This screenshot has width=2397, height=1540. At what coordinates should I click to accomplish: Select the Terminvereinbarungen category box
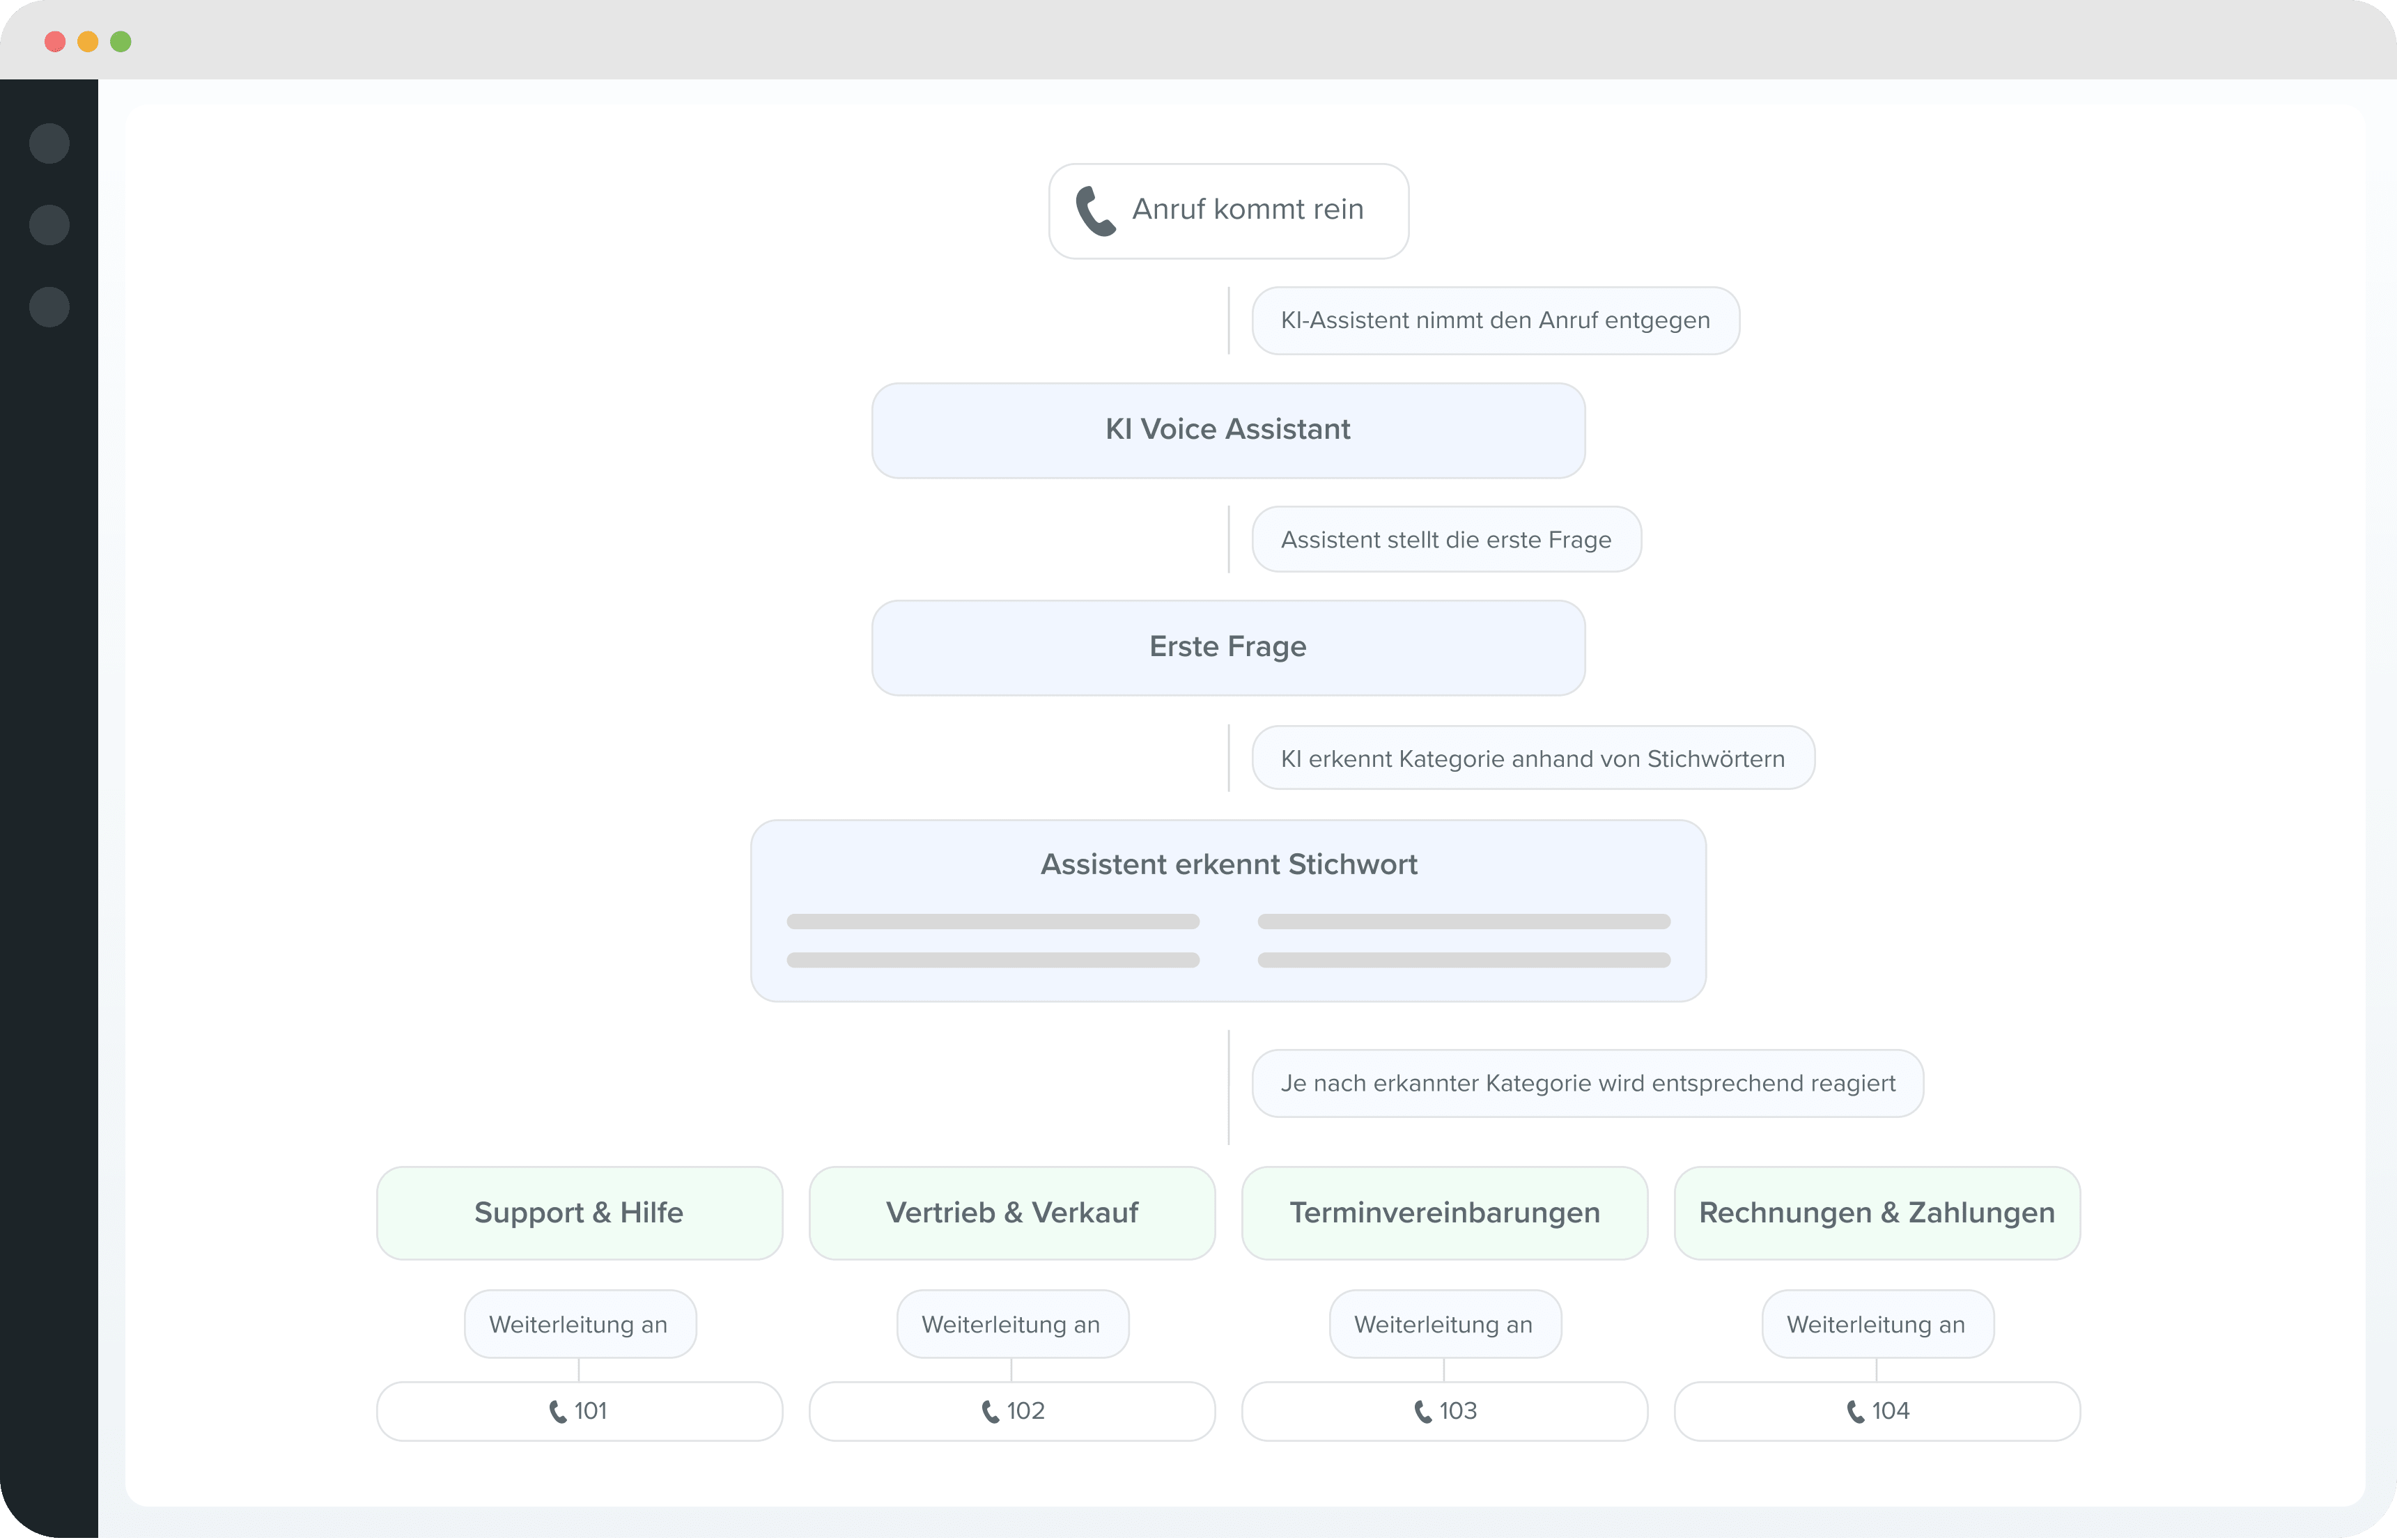tap(1444, 1212)
